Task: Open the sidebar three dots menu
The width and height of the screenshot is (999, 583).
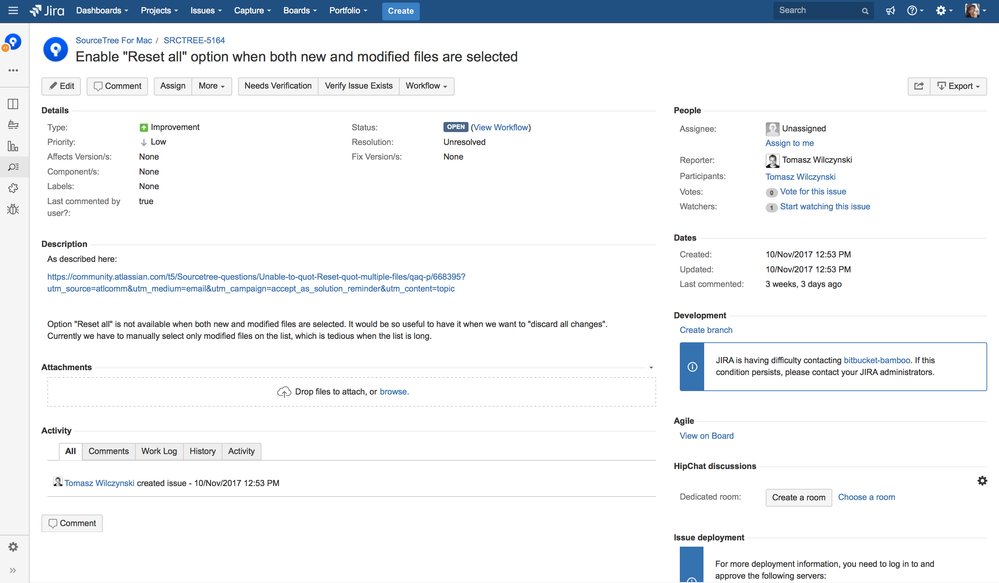Action: click(13, 71)
